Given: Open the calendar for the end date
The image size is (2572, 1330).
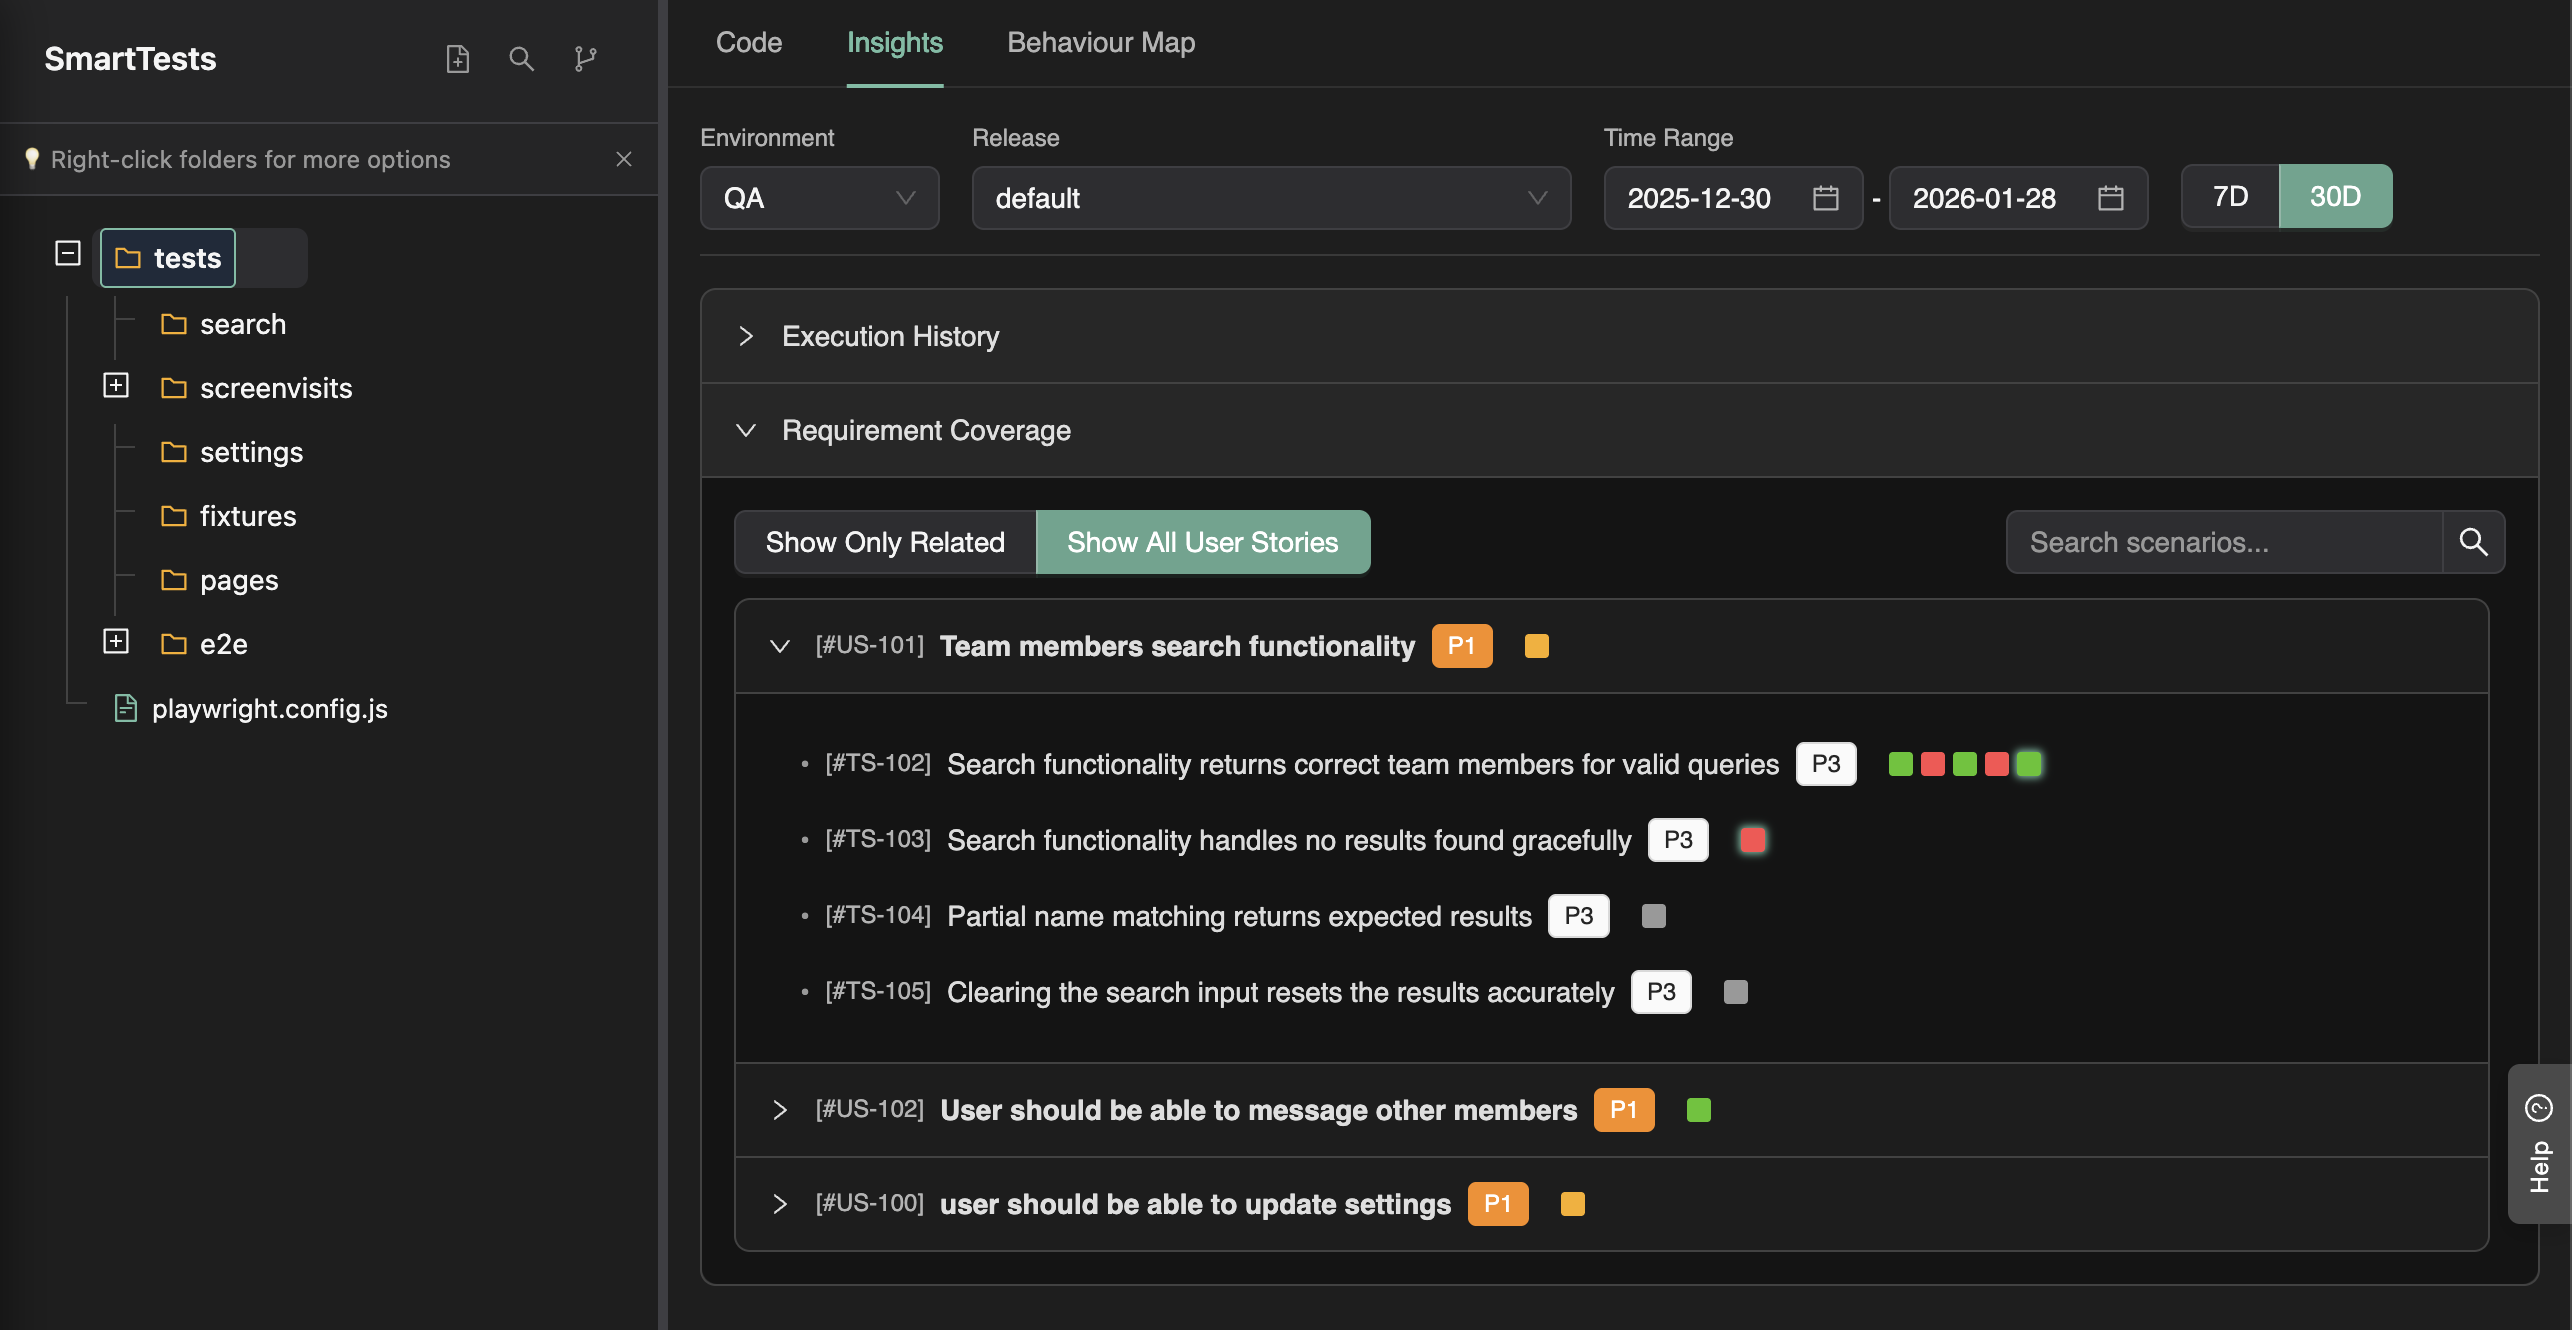Looking at the screenshot, I should [2112, 198].
